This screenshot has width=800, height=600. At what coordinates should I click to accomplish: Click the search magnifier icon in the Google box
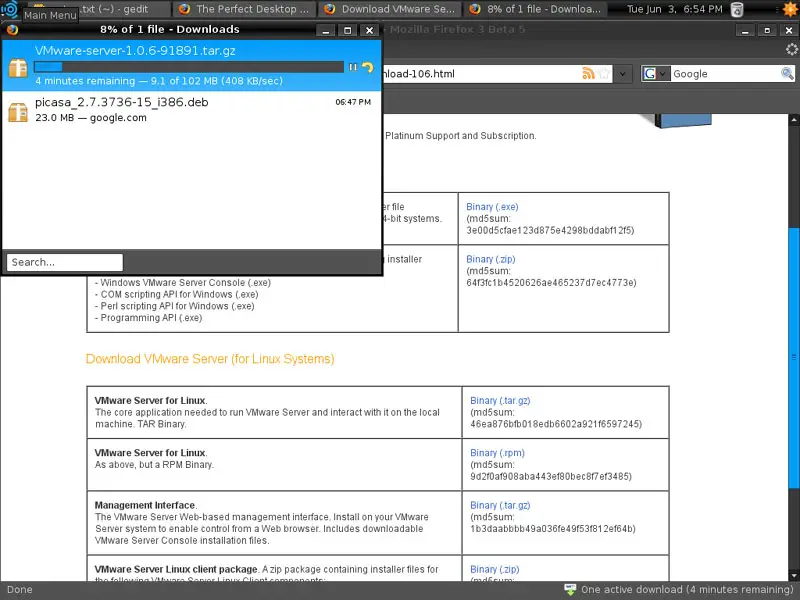(787, 73)
